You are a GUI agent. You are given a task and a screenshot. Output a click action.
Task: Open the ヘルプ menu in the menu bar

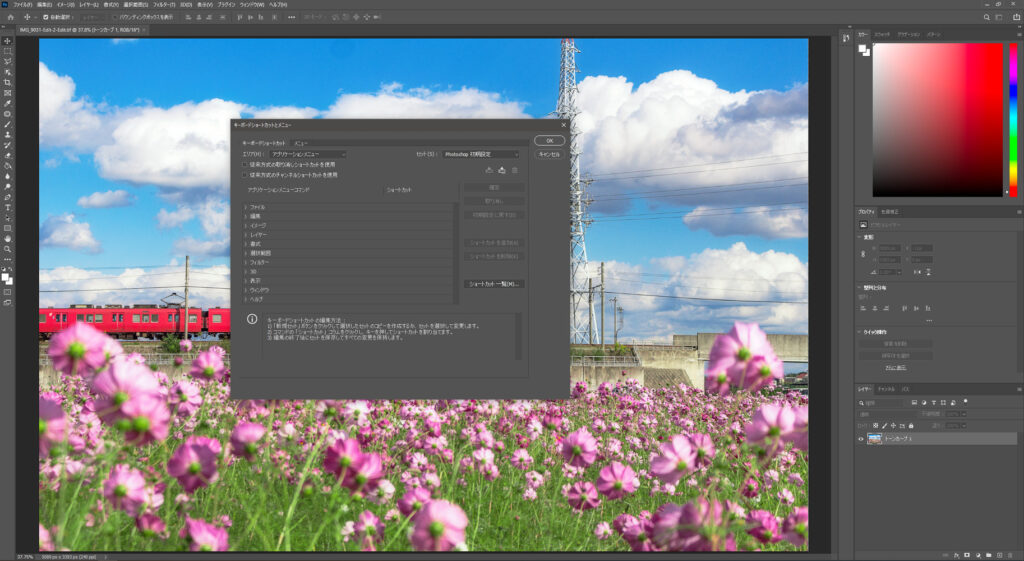[x=278, y=5]
